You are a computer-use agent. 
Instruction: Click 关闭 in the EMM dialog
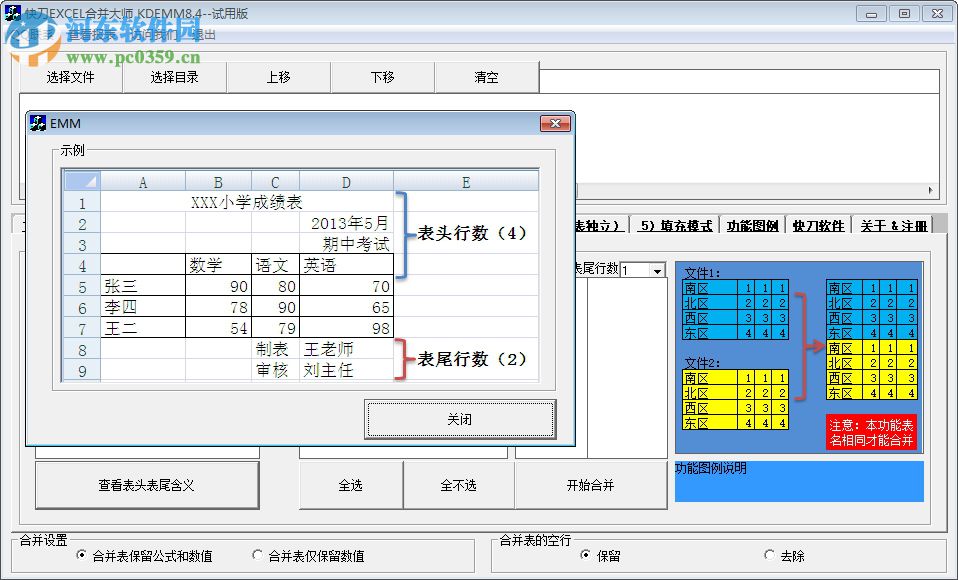click(x=459, y=420)
